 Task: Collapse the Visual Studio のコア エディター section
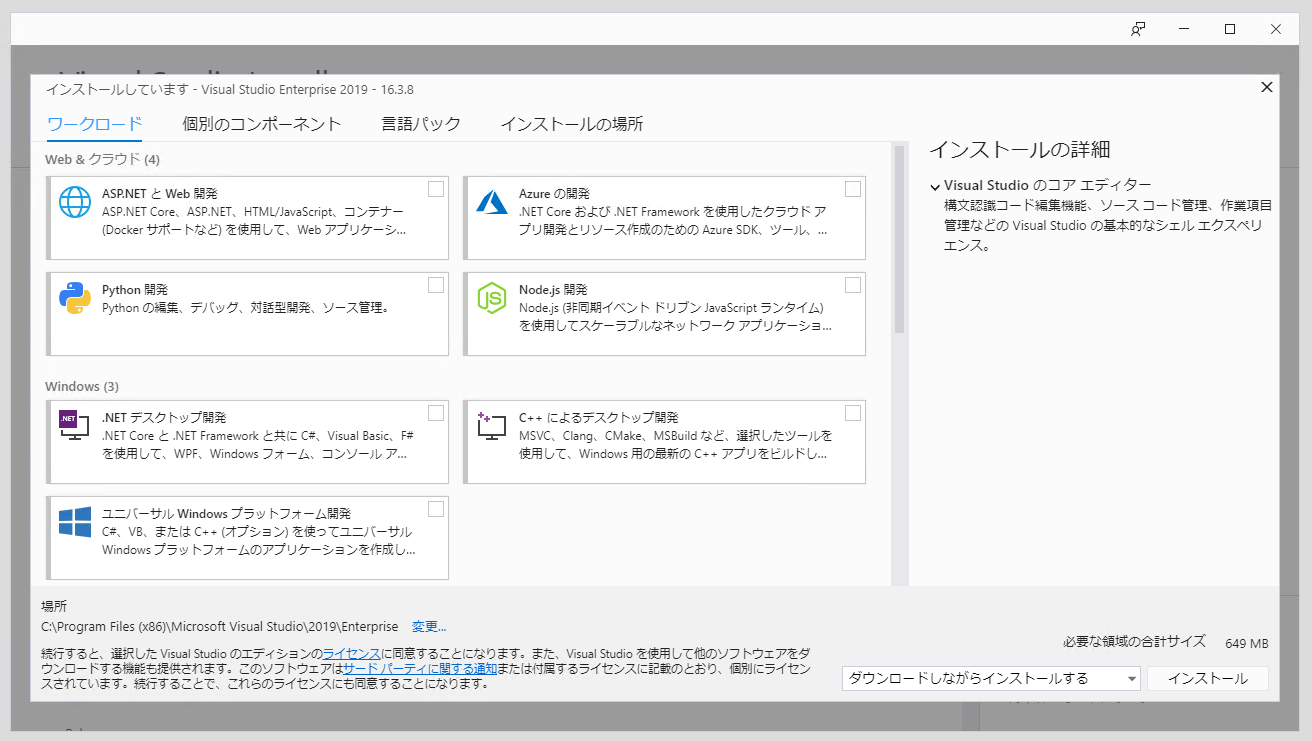pos(935,186)
